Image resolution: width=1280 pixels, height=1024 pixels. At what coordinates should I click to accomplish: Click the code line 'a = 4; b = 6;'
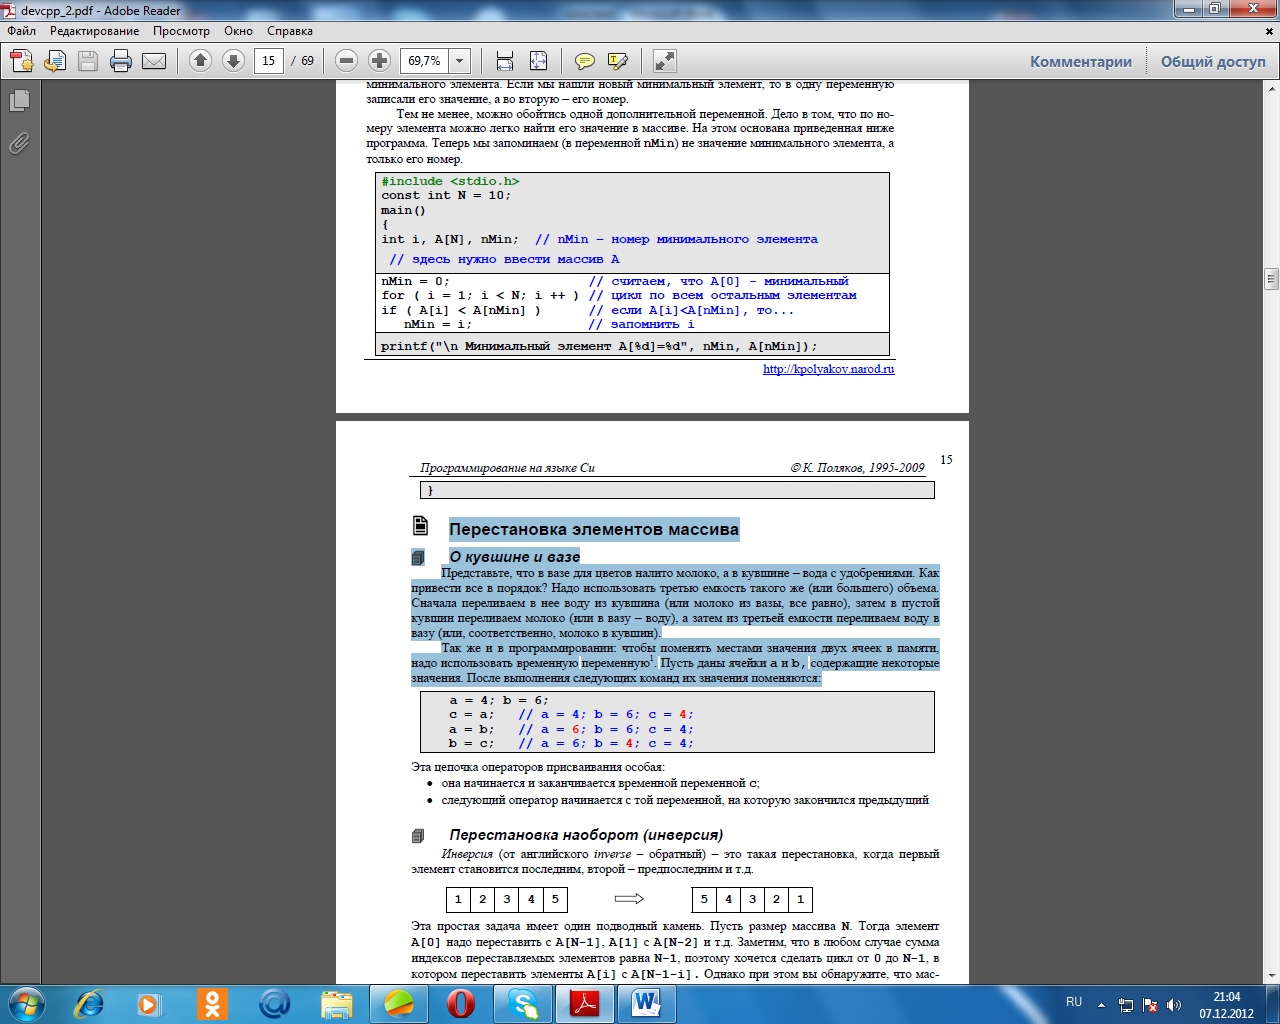499,700
